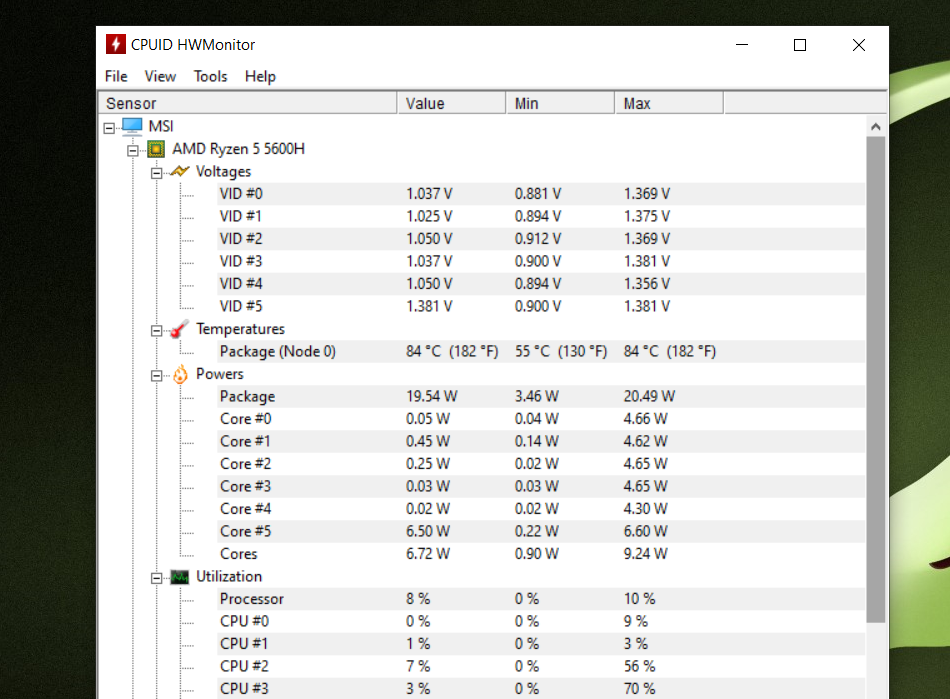Click the Voltages zigzag icon
The height and width of the screenshot is (699, 950).
tap(179, 171)
